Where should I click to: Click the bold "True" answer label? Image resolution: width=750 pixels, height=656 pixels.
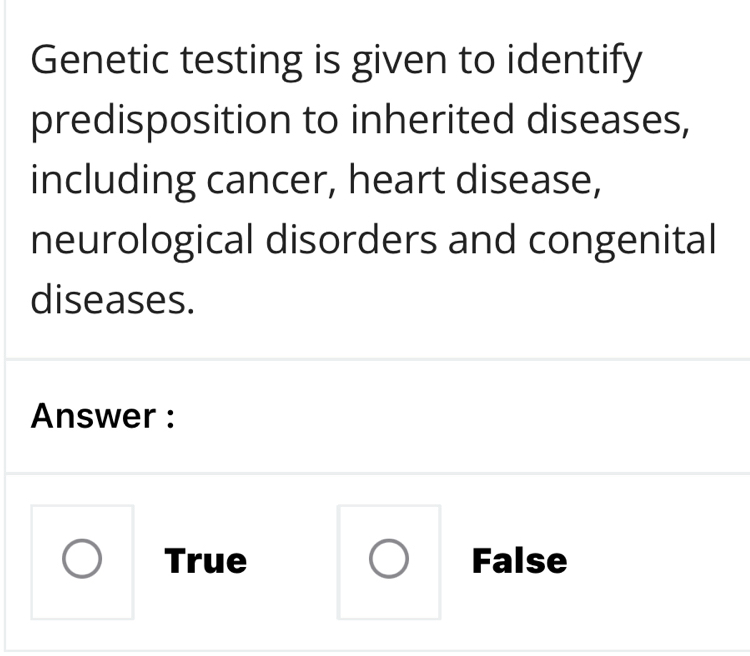point(206,561)
